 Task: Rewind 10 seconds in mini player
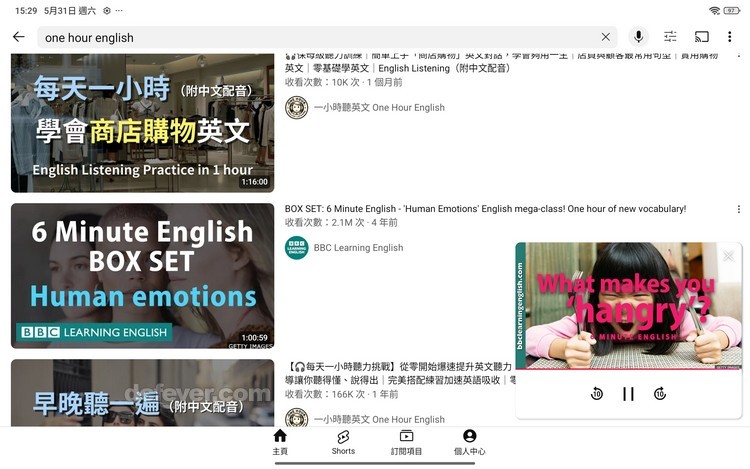pyautogui.click(x=596, y=394)
